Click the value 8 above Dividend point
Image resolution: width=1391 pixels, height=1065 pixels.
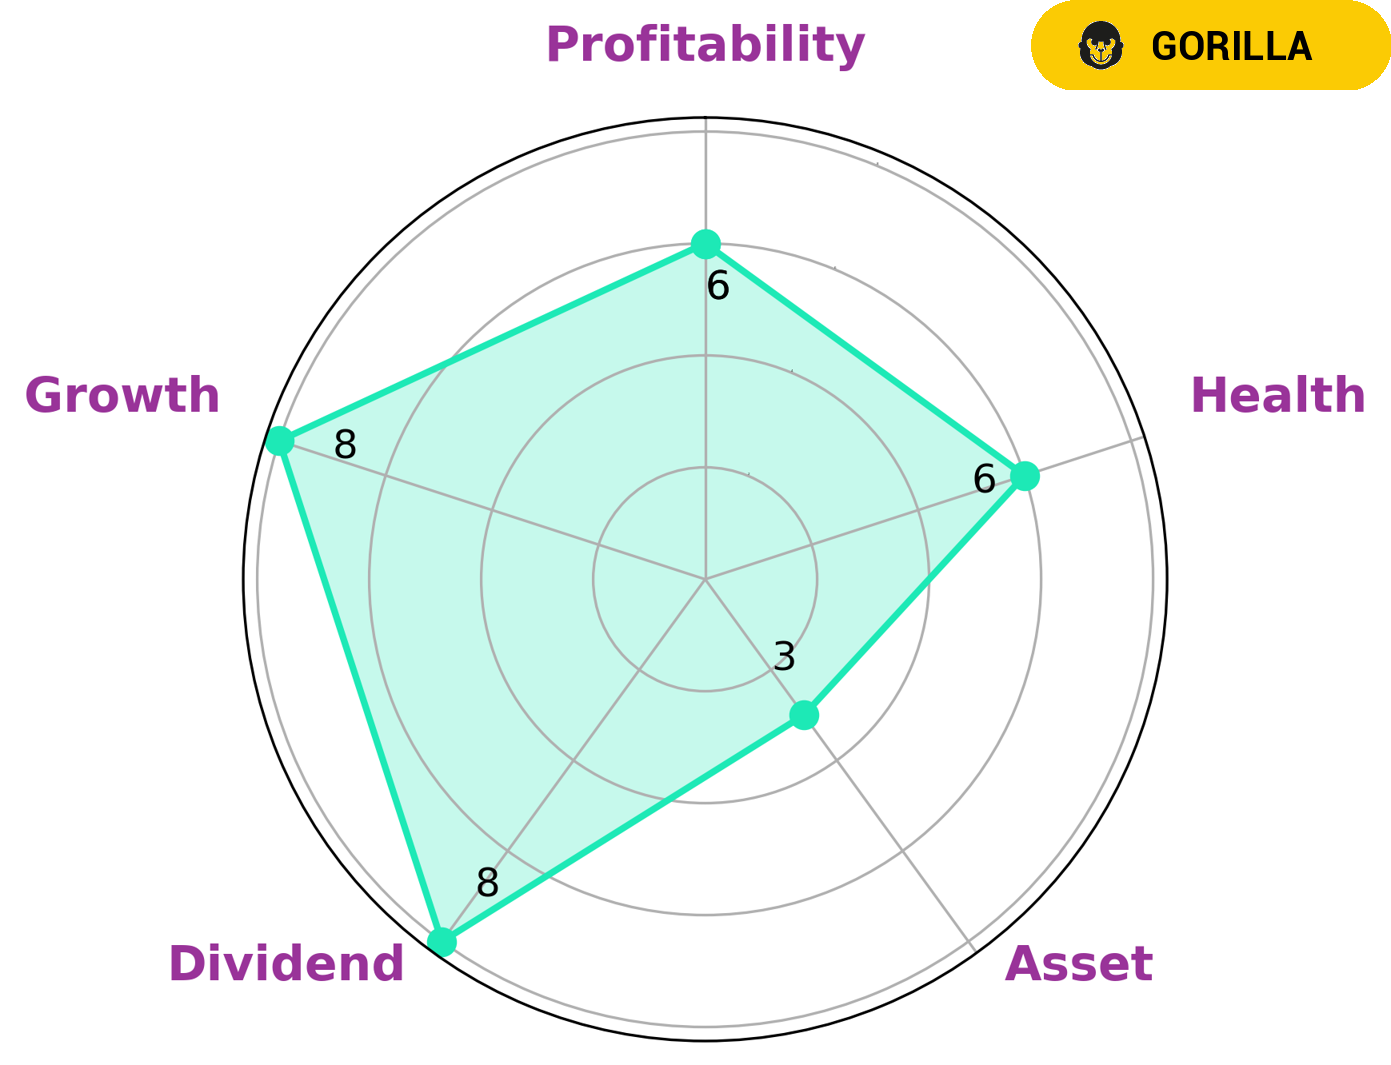(487, 883)
